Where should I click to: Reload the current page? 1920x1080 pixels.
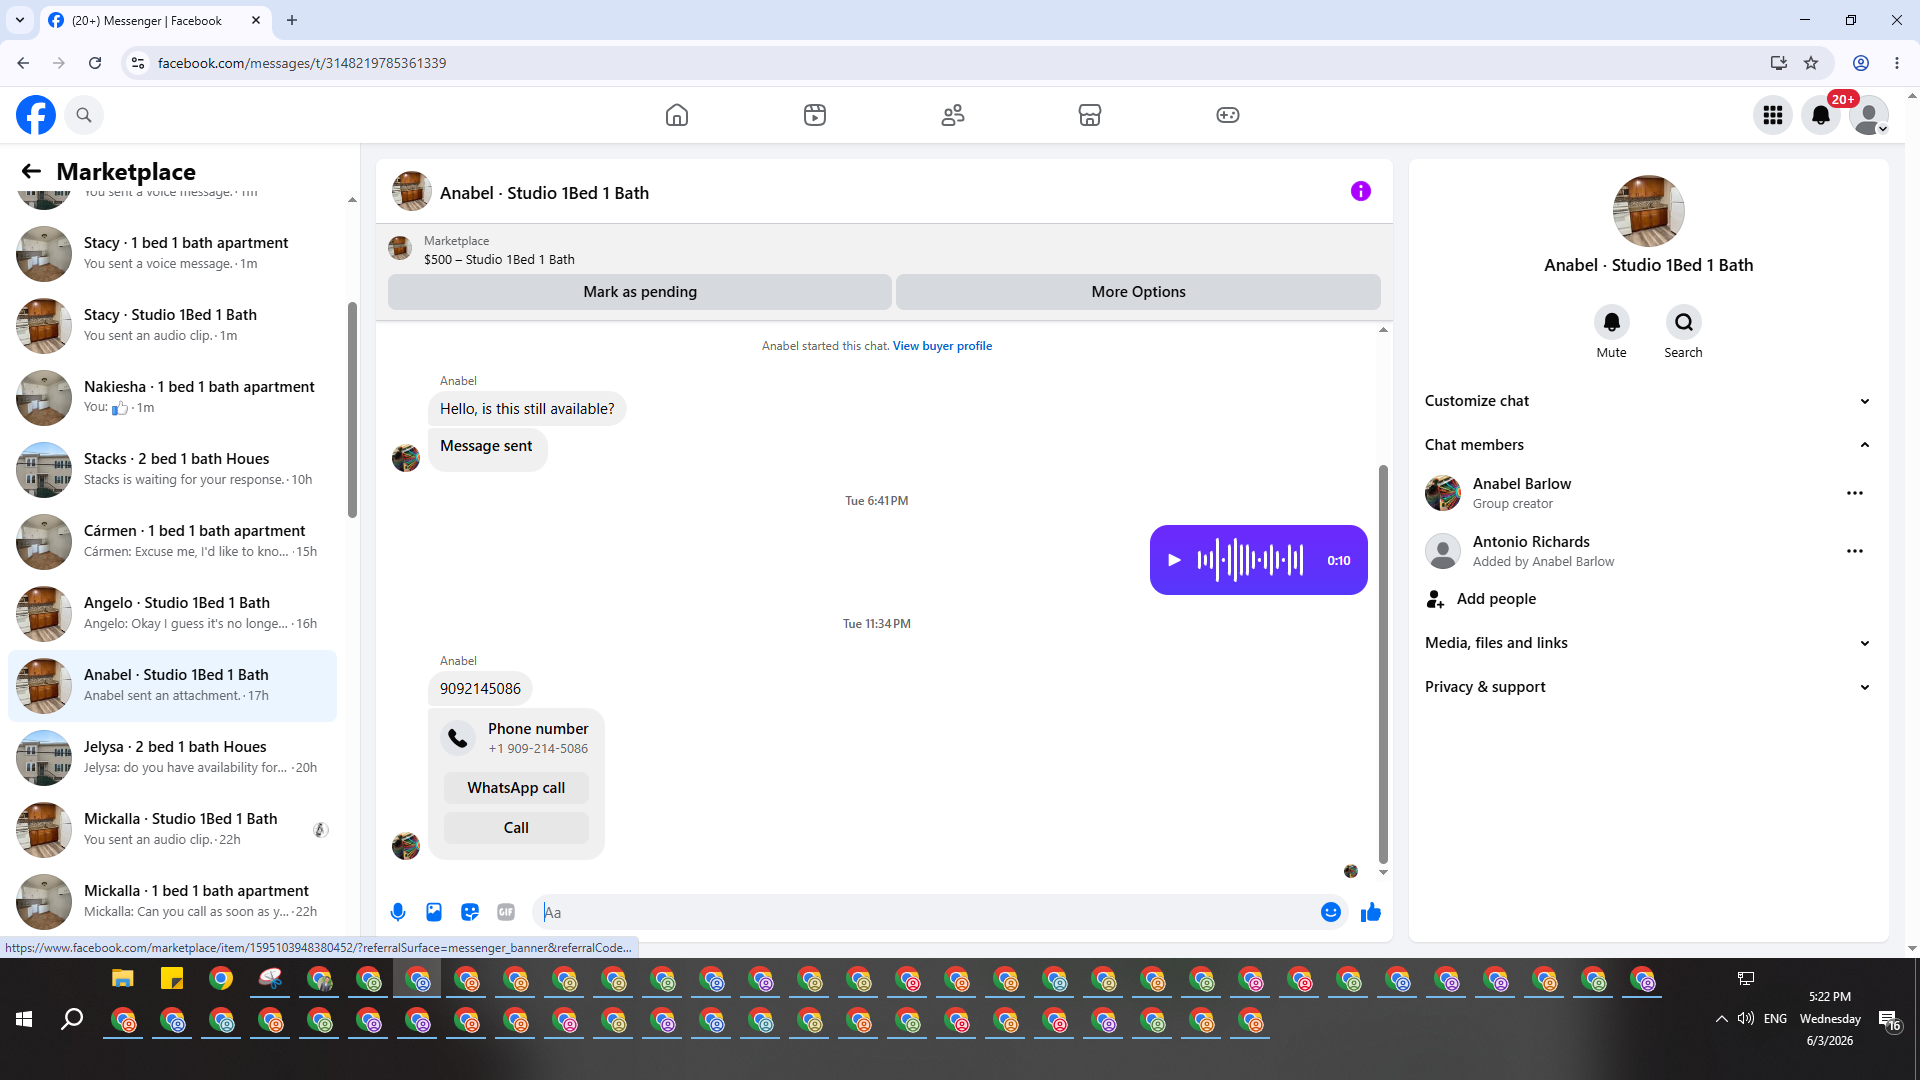point(95,63)
